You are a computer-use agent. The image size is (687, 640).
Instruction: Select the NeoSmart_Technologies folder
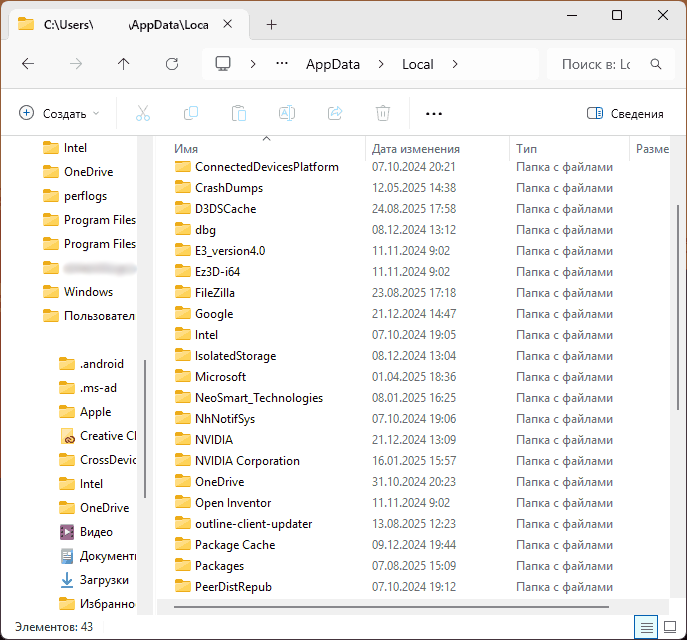(248, 398)
